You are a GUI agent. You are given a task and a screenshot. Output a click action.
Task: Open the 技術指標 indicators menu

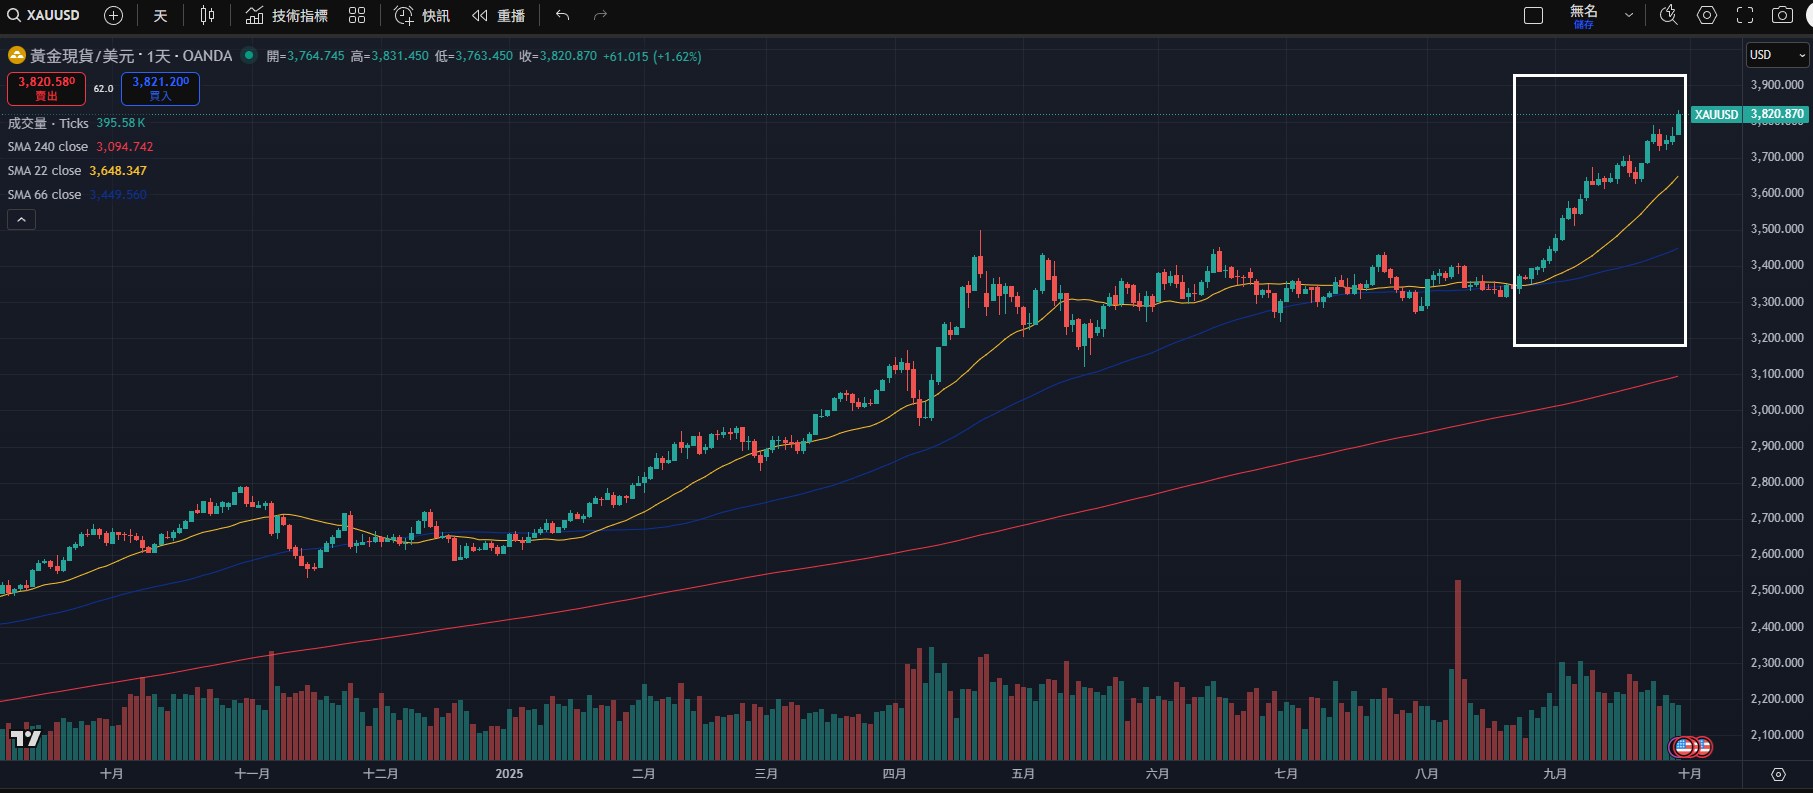[287, 15]
